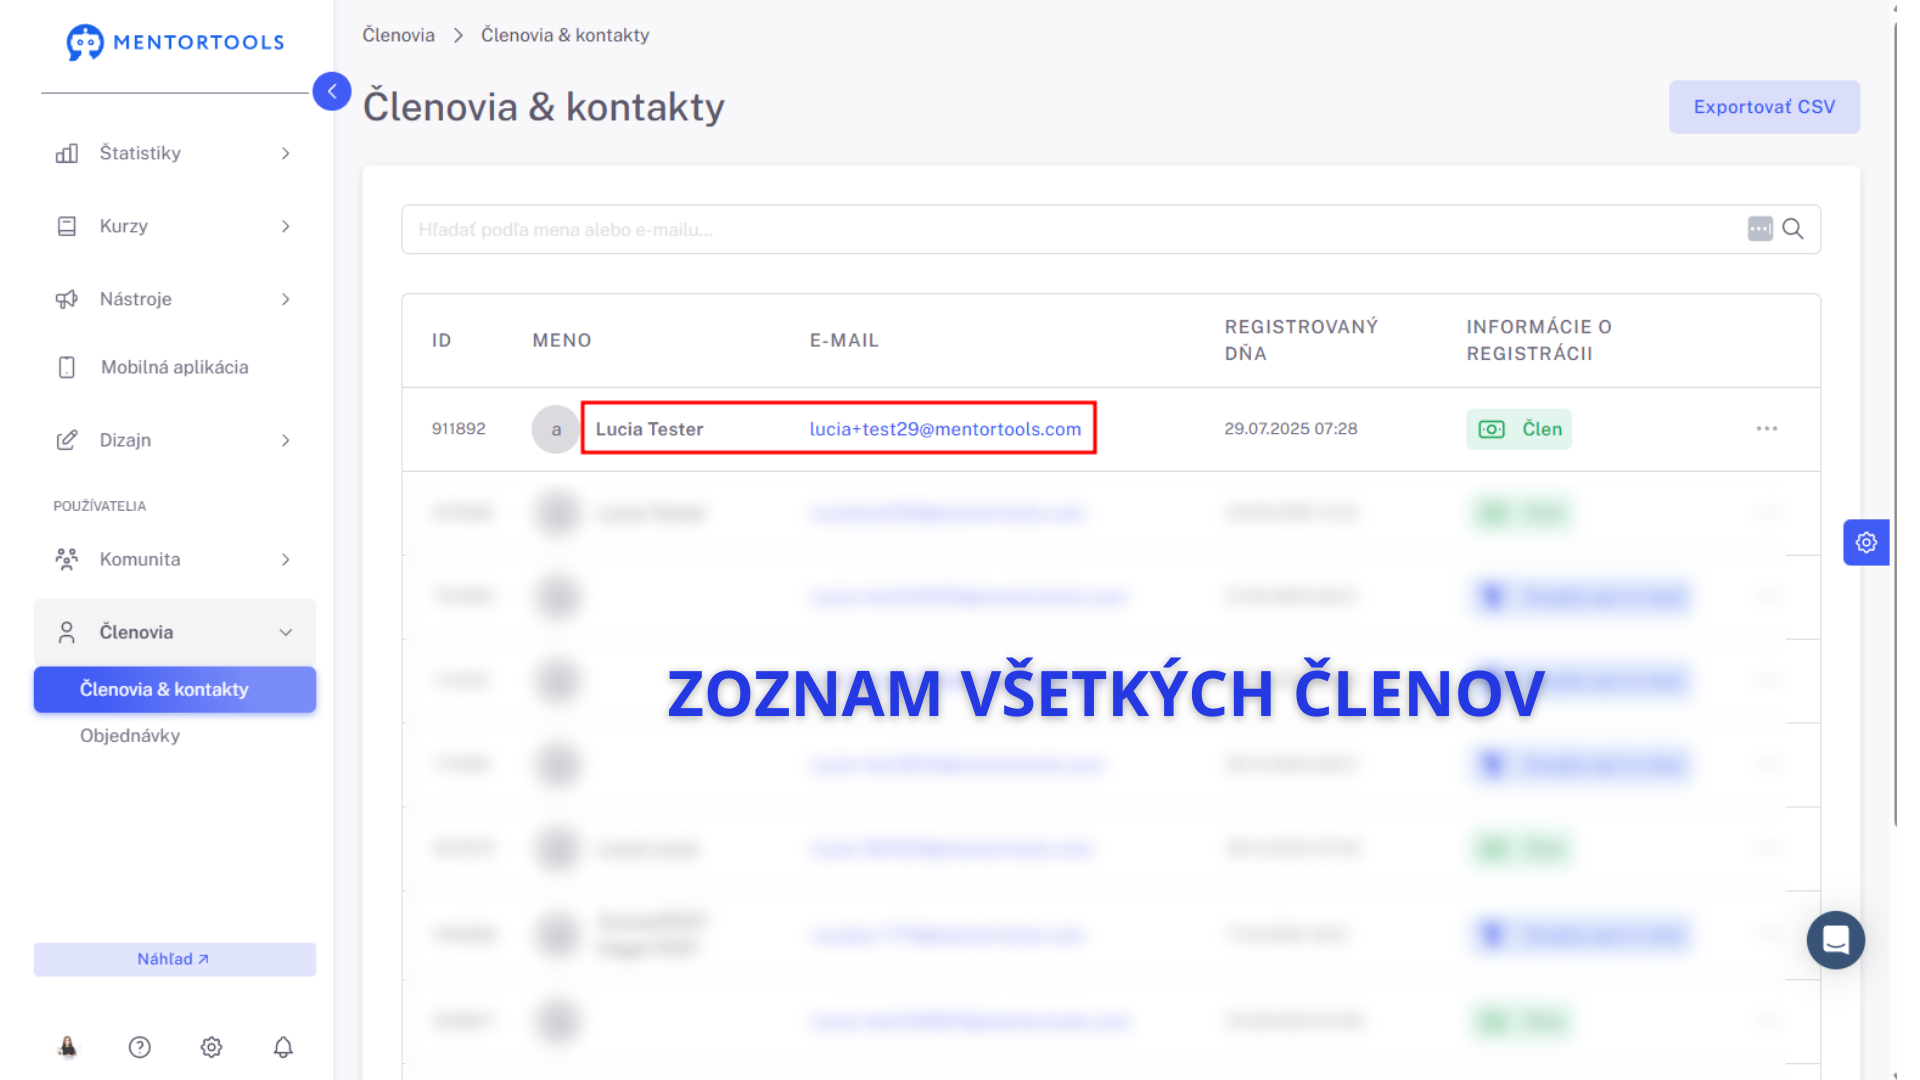Expand the Štatistiky menu

[175, 153]
